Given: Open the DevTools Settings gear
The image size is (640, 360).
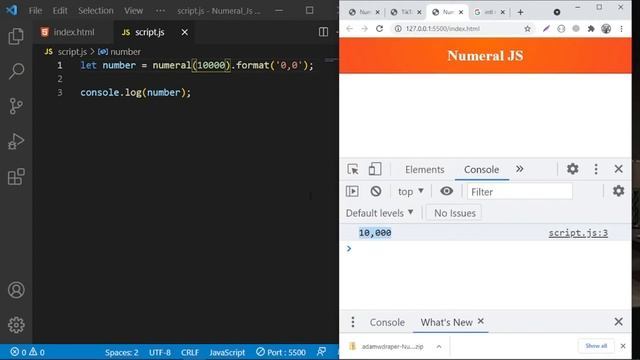Looking at the screenshot, I should coord(572,169).
